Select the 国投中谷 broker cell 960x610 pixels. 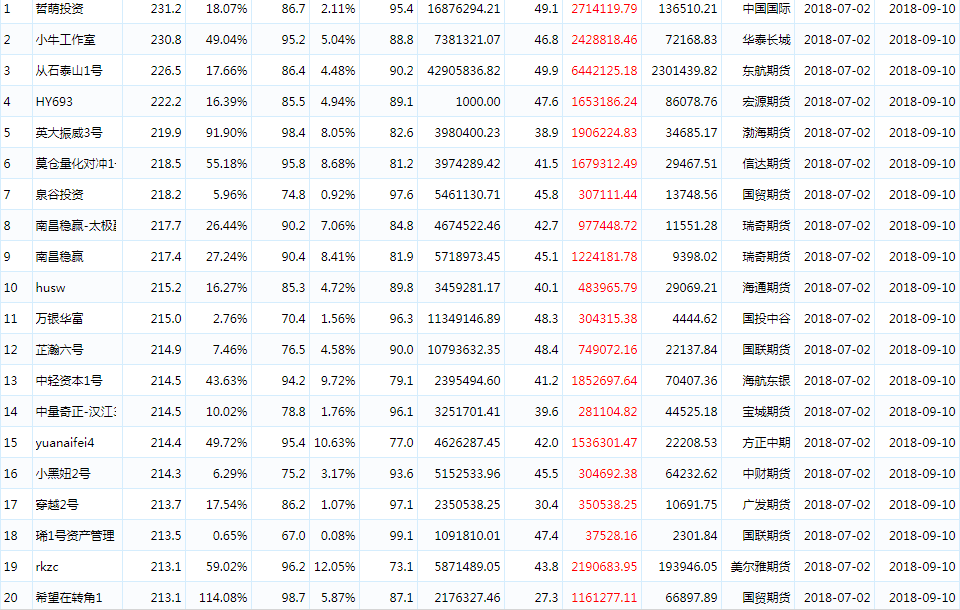point(767,319)
